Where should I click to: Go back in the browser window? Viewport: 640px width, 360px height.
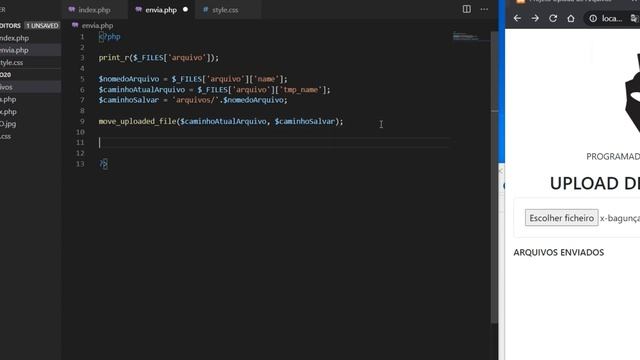(517, 18)
